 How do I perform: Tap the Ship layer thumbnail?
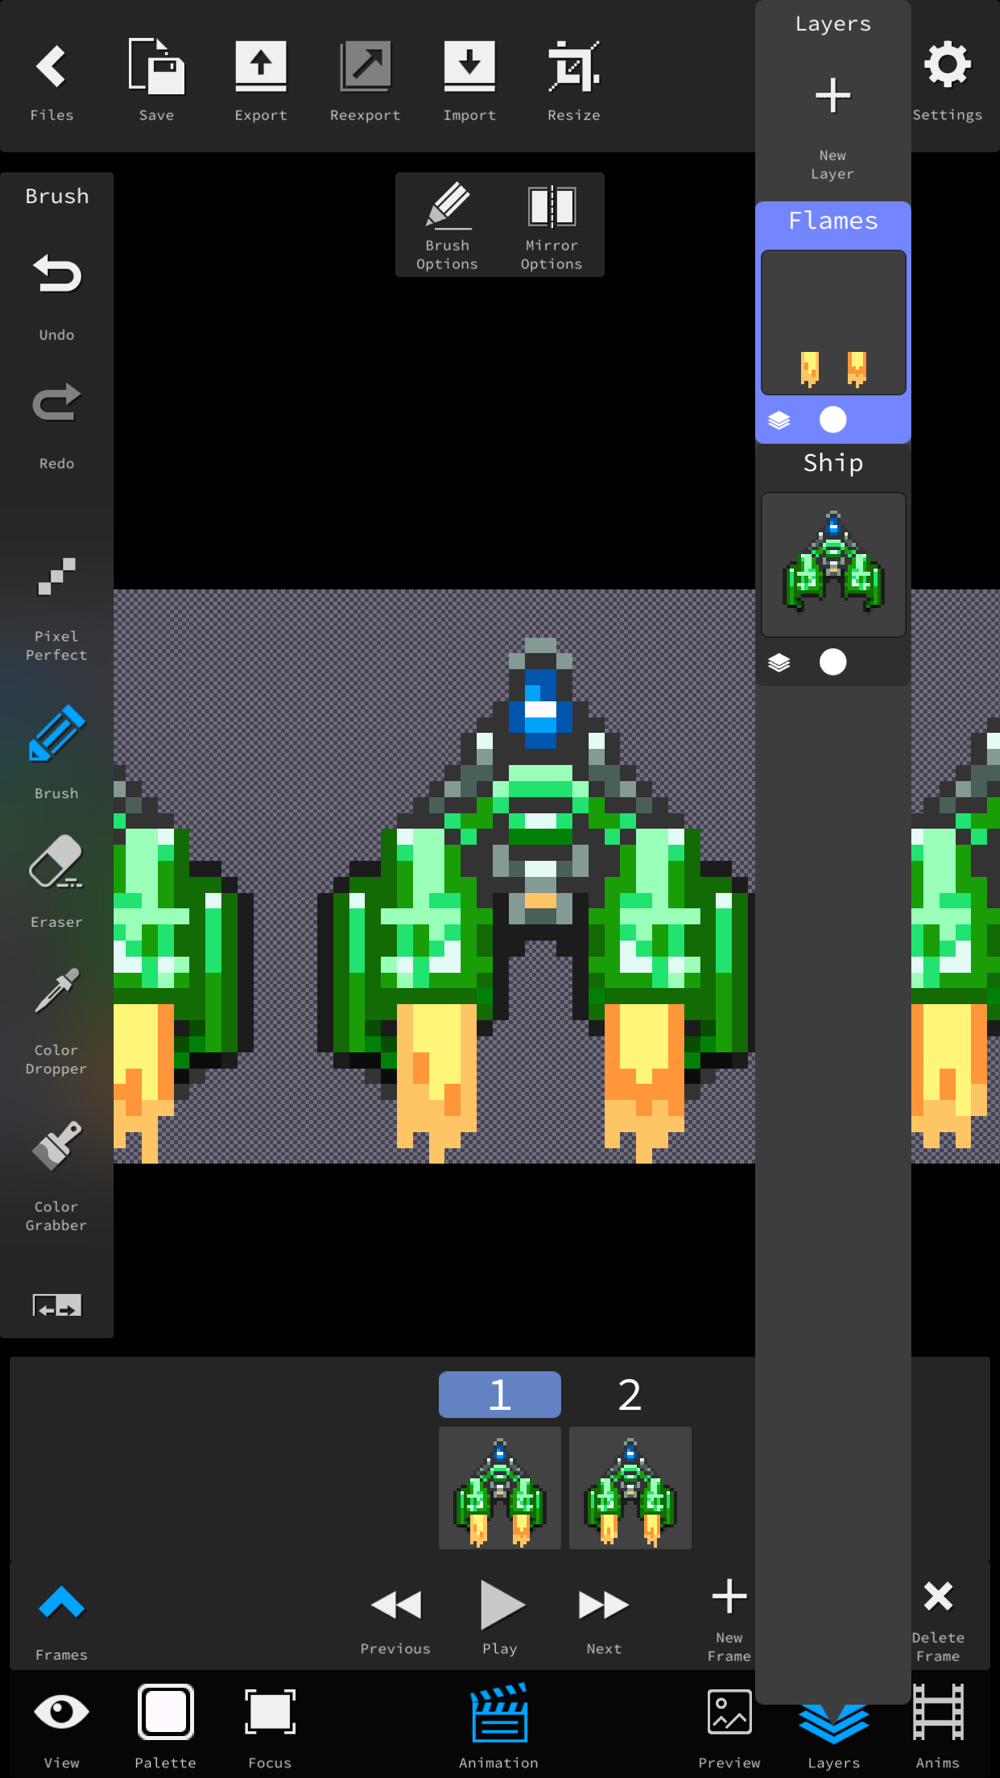(x=833, y=564)
